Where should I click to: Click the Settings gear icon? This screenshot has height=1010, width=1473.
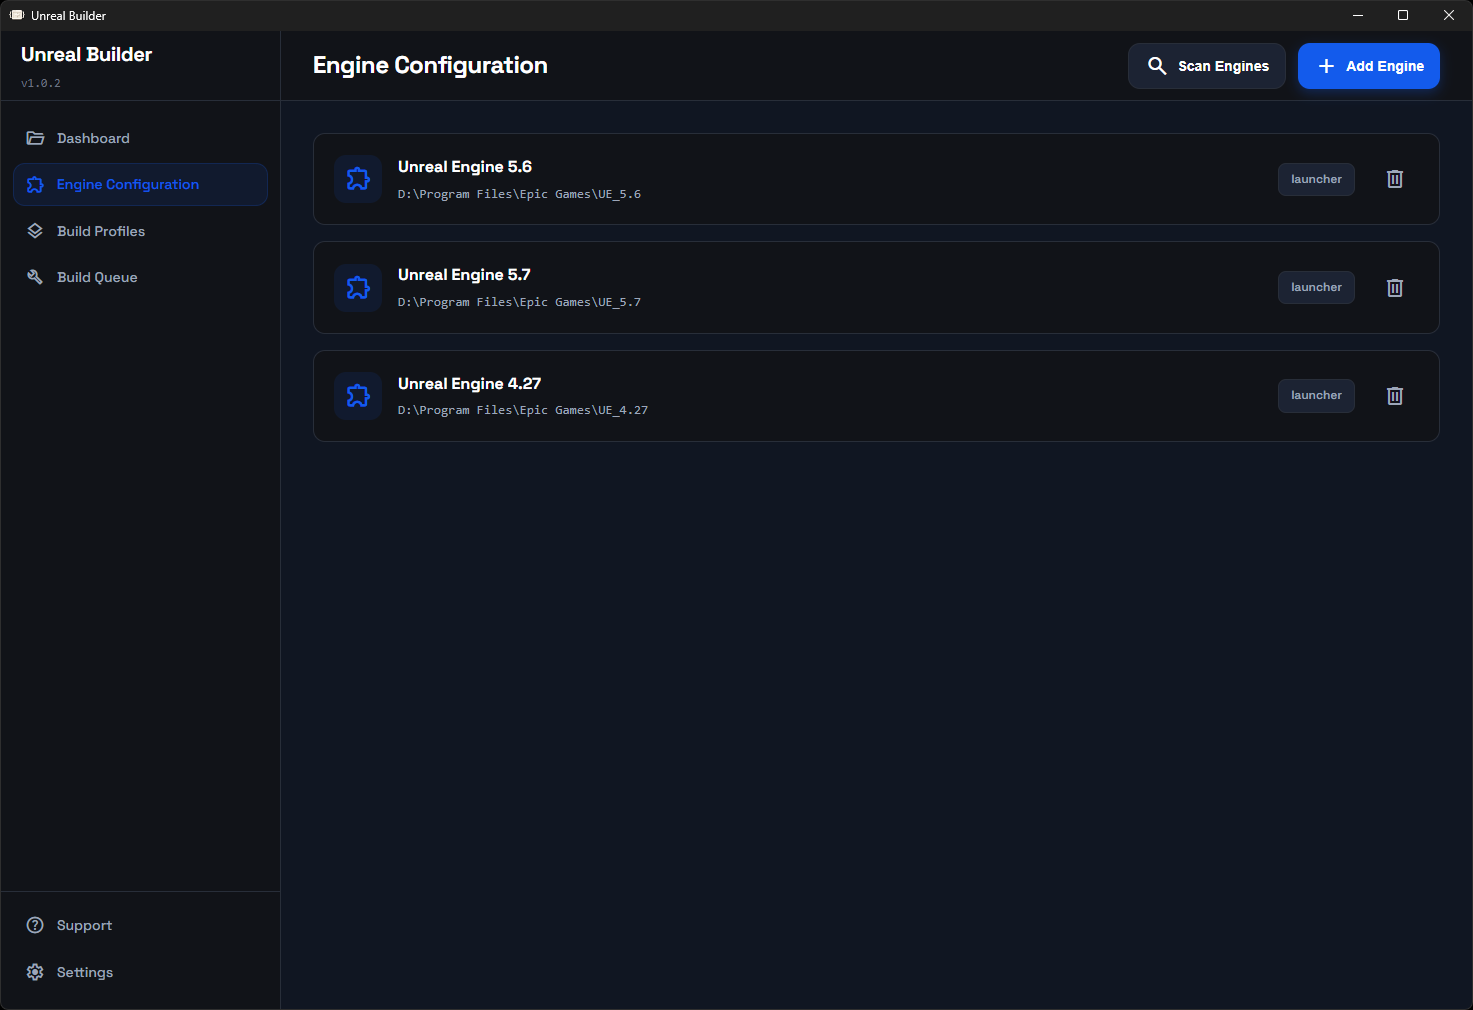(x=35, y=972)
